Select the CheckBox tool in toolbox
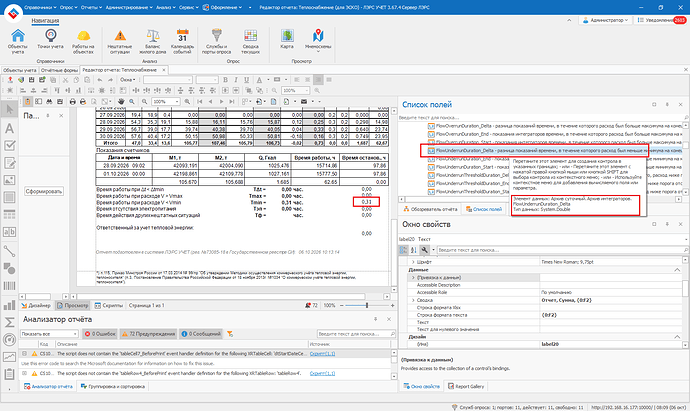 pyautogui.click(x=9, y=146)
